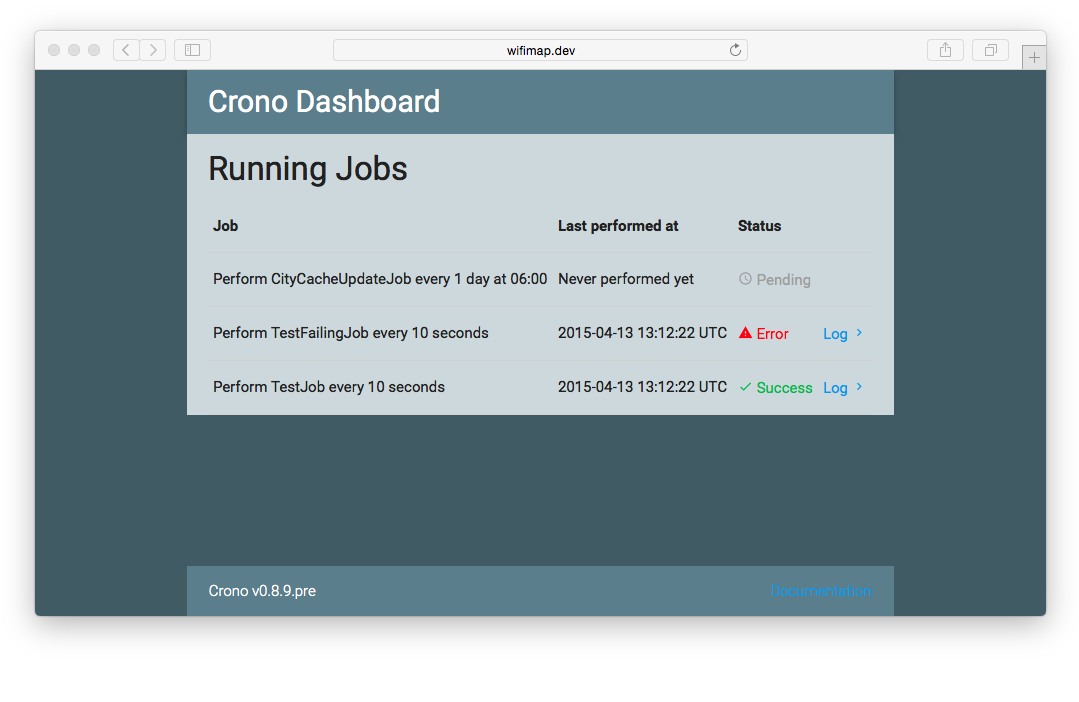Click the Pending clock icon
Viewport: 1079px width, 702px height.
coord(745,279)
